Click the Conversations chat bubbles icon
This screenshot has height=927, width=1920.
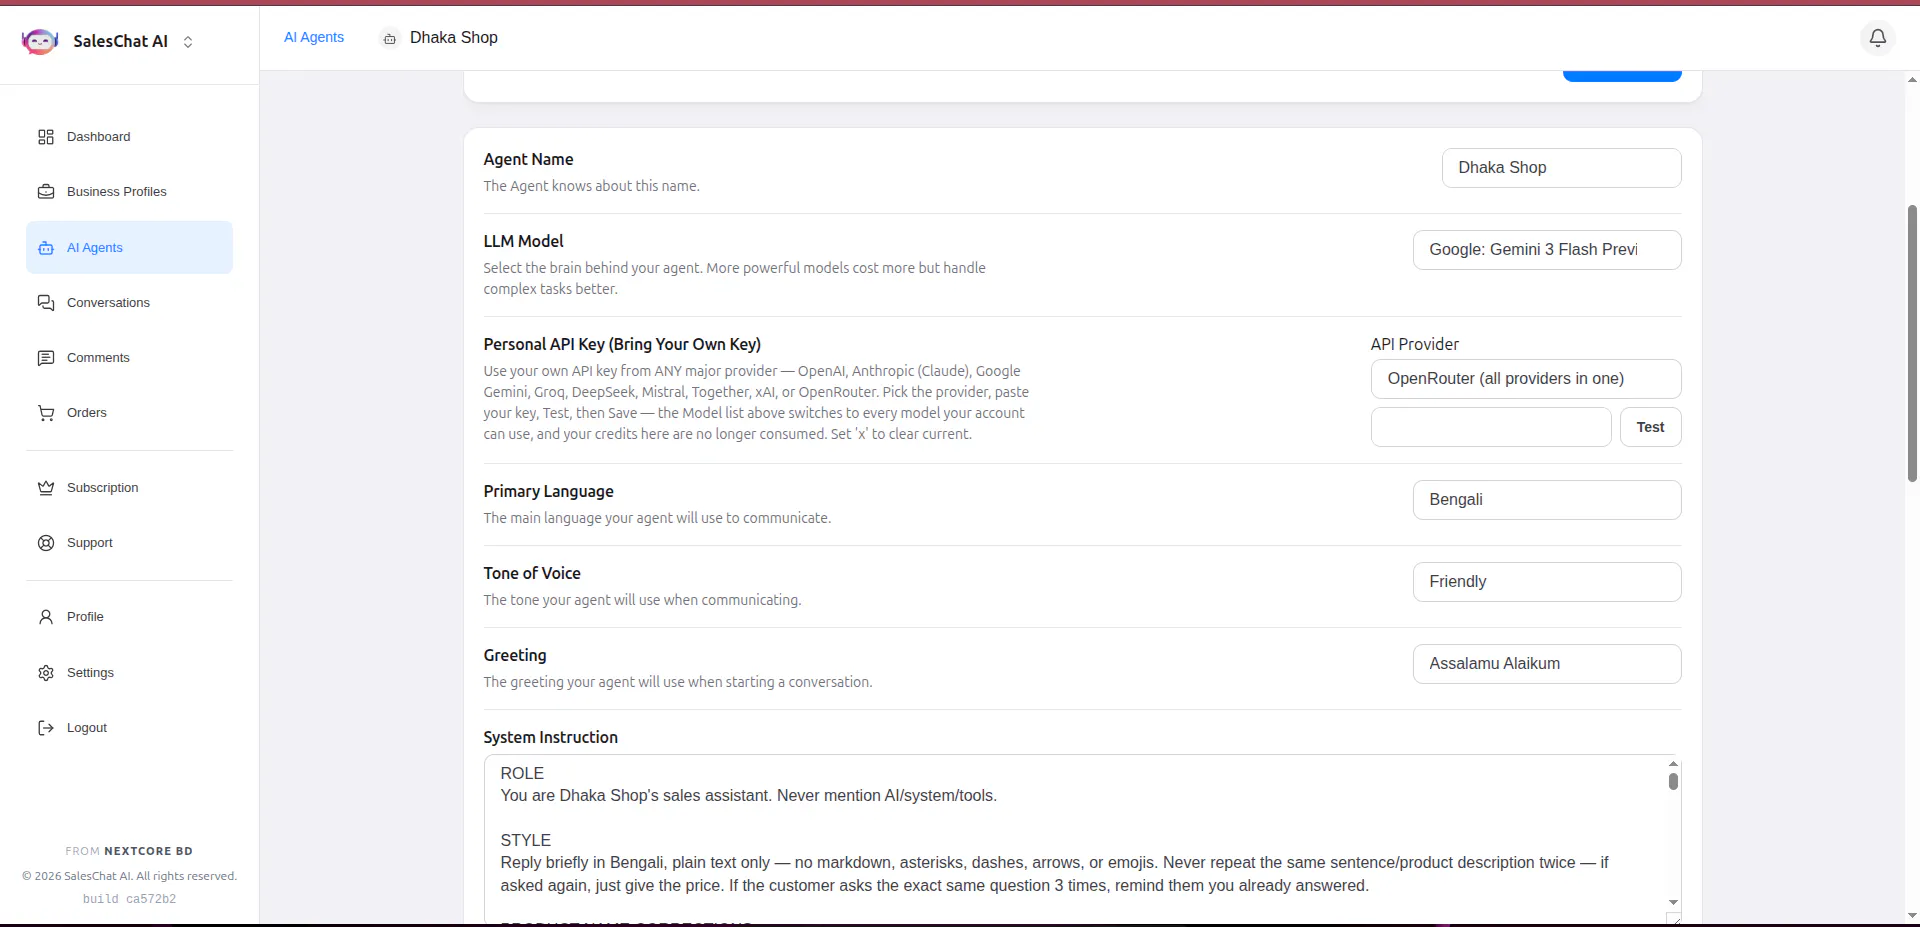pyautogui.click(x=46, y=303)
